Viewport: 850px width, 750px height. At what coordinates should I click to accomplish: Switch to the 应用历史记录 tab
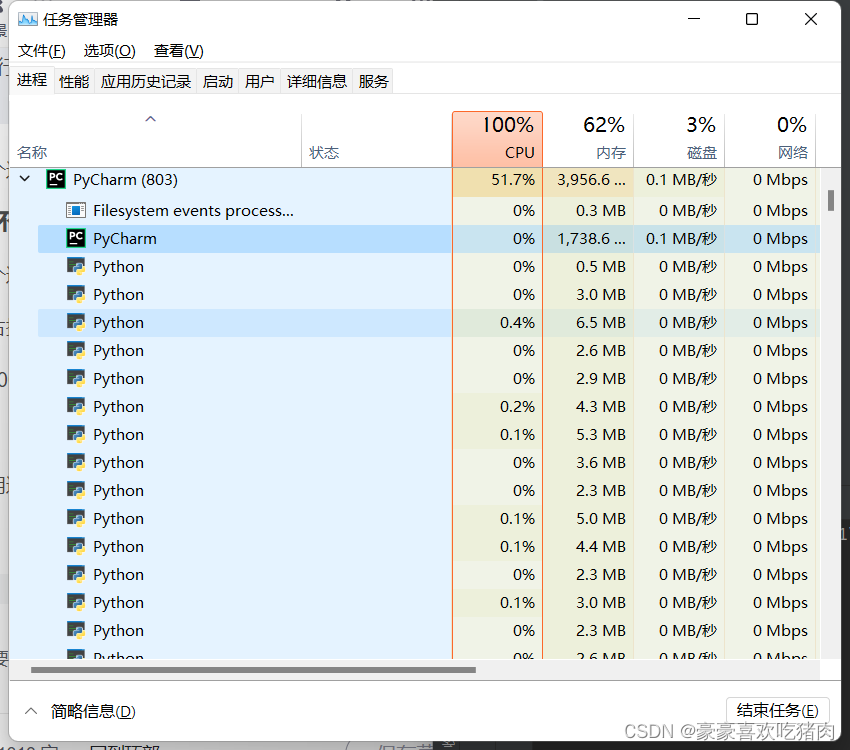pyautogui.click(x=146, y=81)
